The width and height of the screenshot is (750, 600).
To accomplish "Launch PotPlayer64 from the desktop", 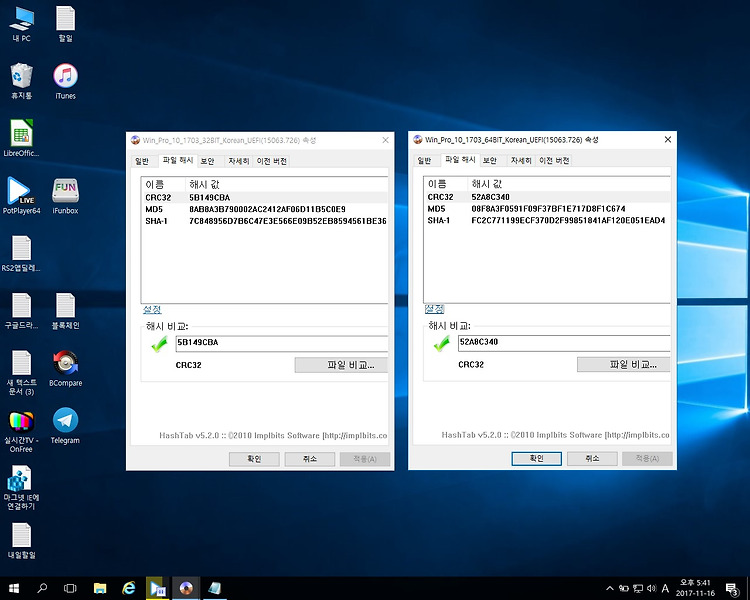I will [22, 196].
